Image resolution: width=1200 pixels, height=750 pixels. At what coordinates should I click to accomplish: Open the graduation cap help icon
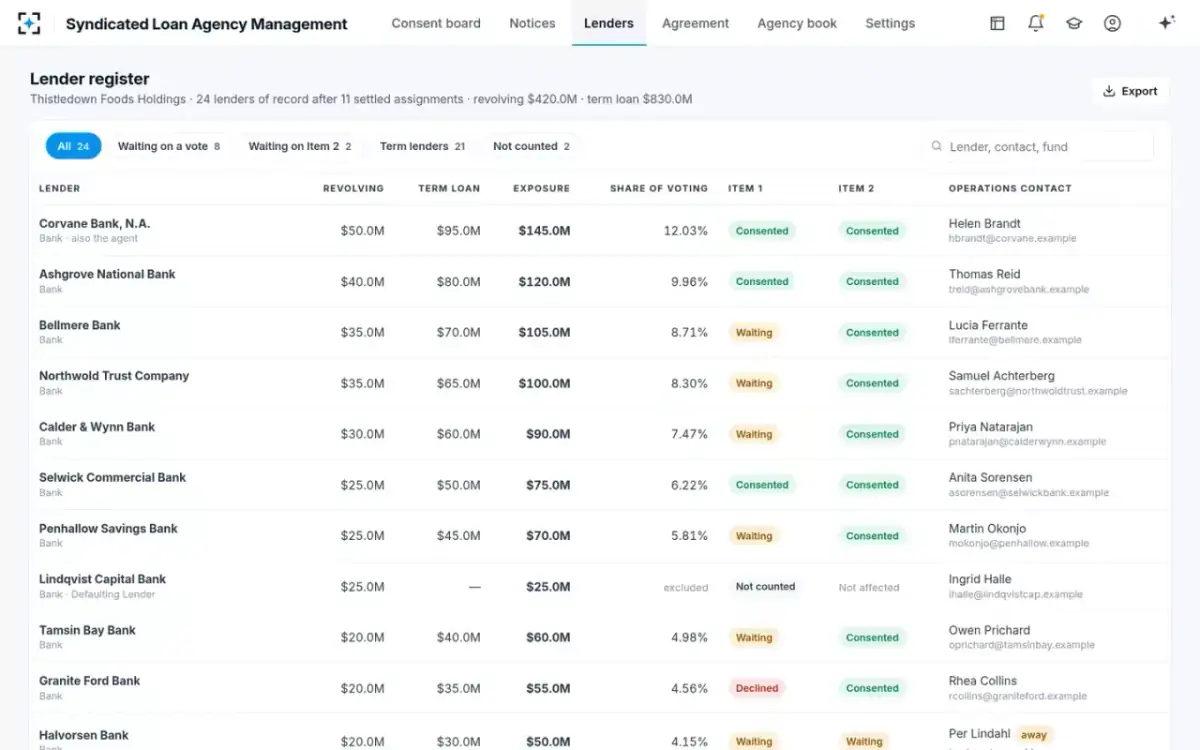(1074, 23)
